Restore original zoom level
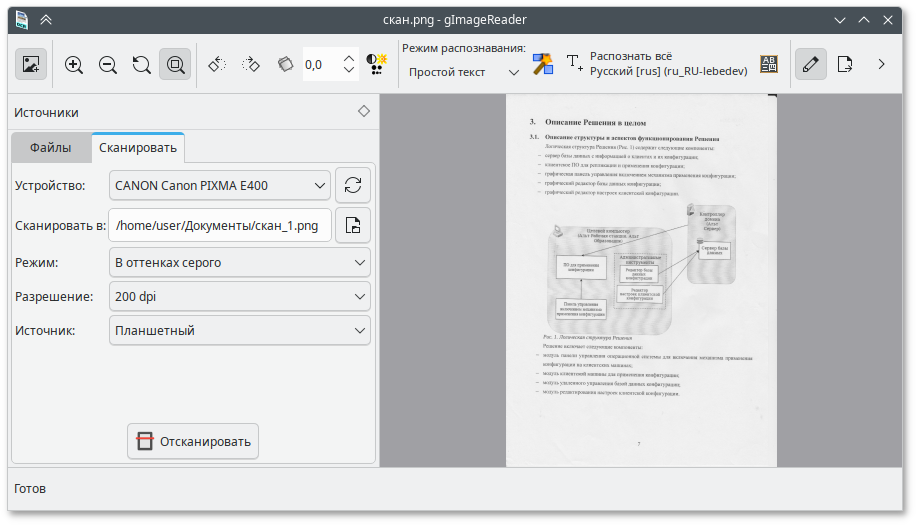The width and height of the screenshot is (916, 525). [141, 64]
